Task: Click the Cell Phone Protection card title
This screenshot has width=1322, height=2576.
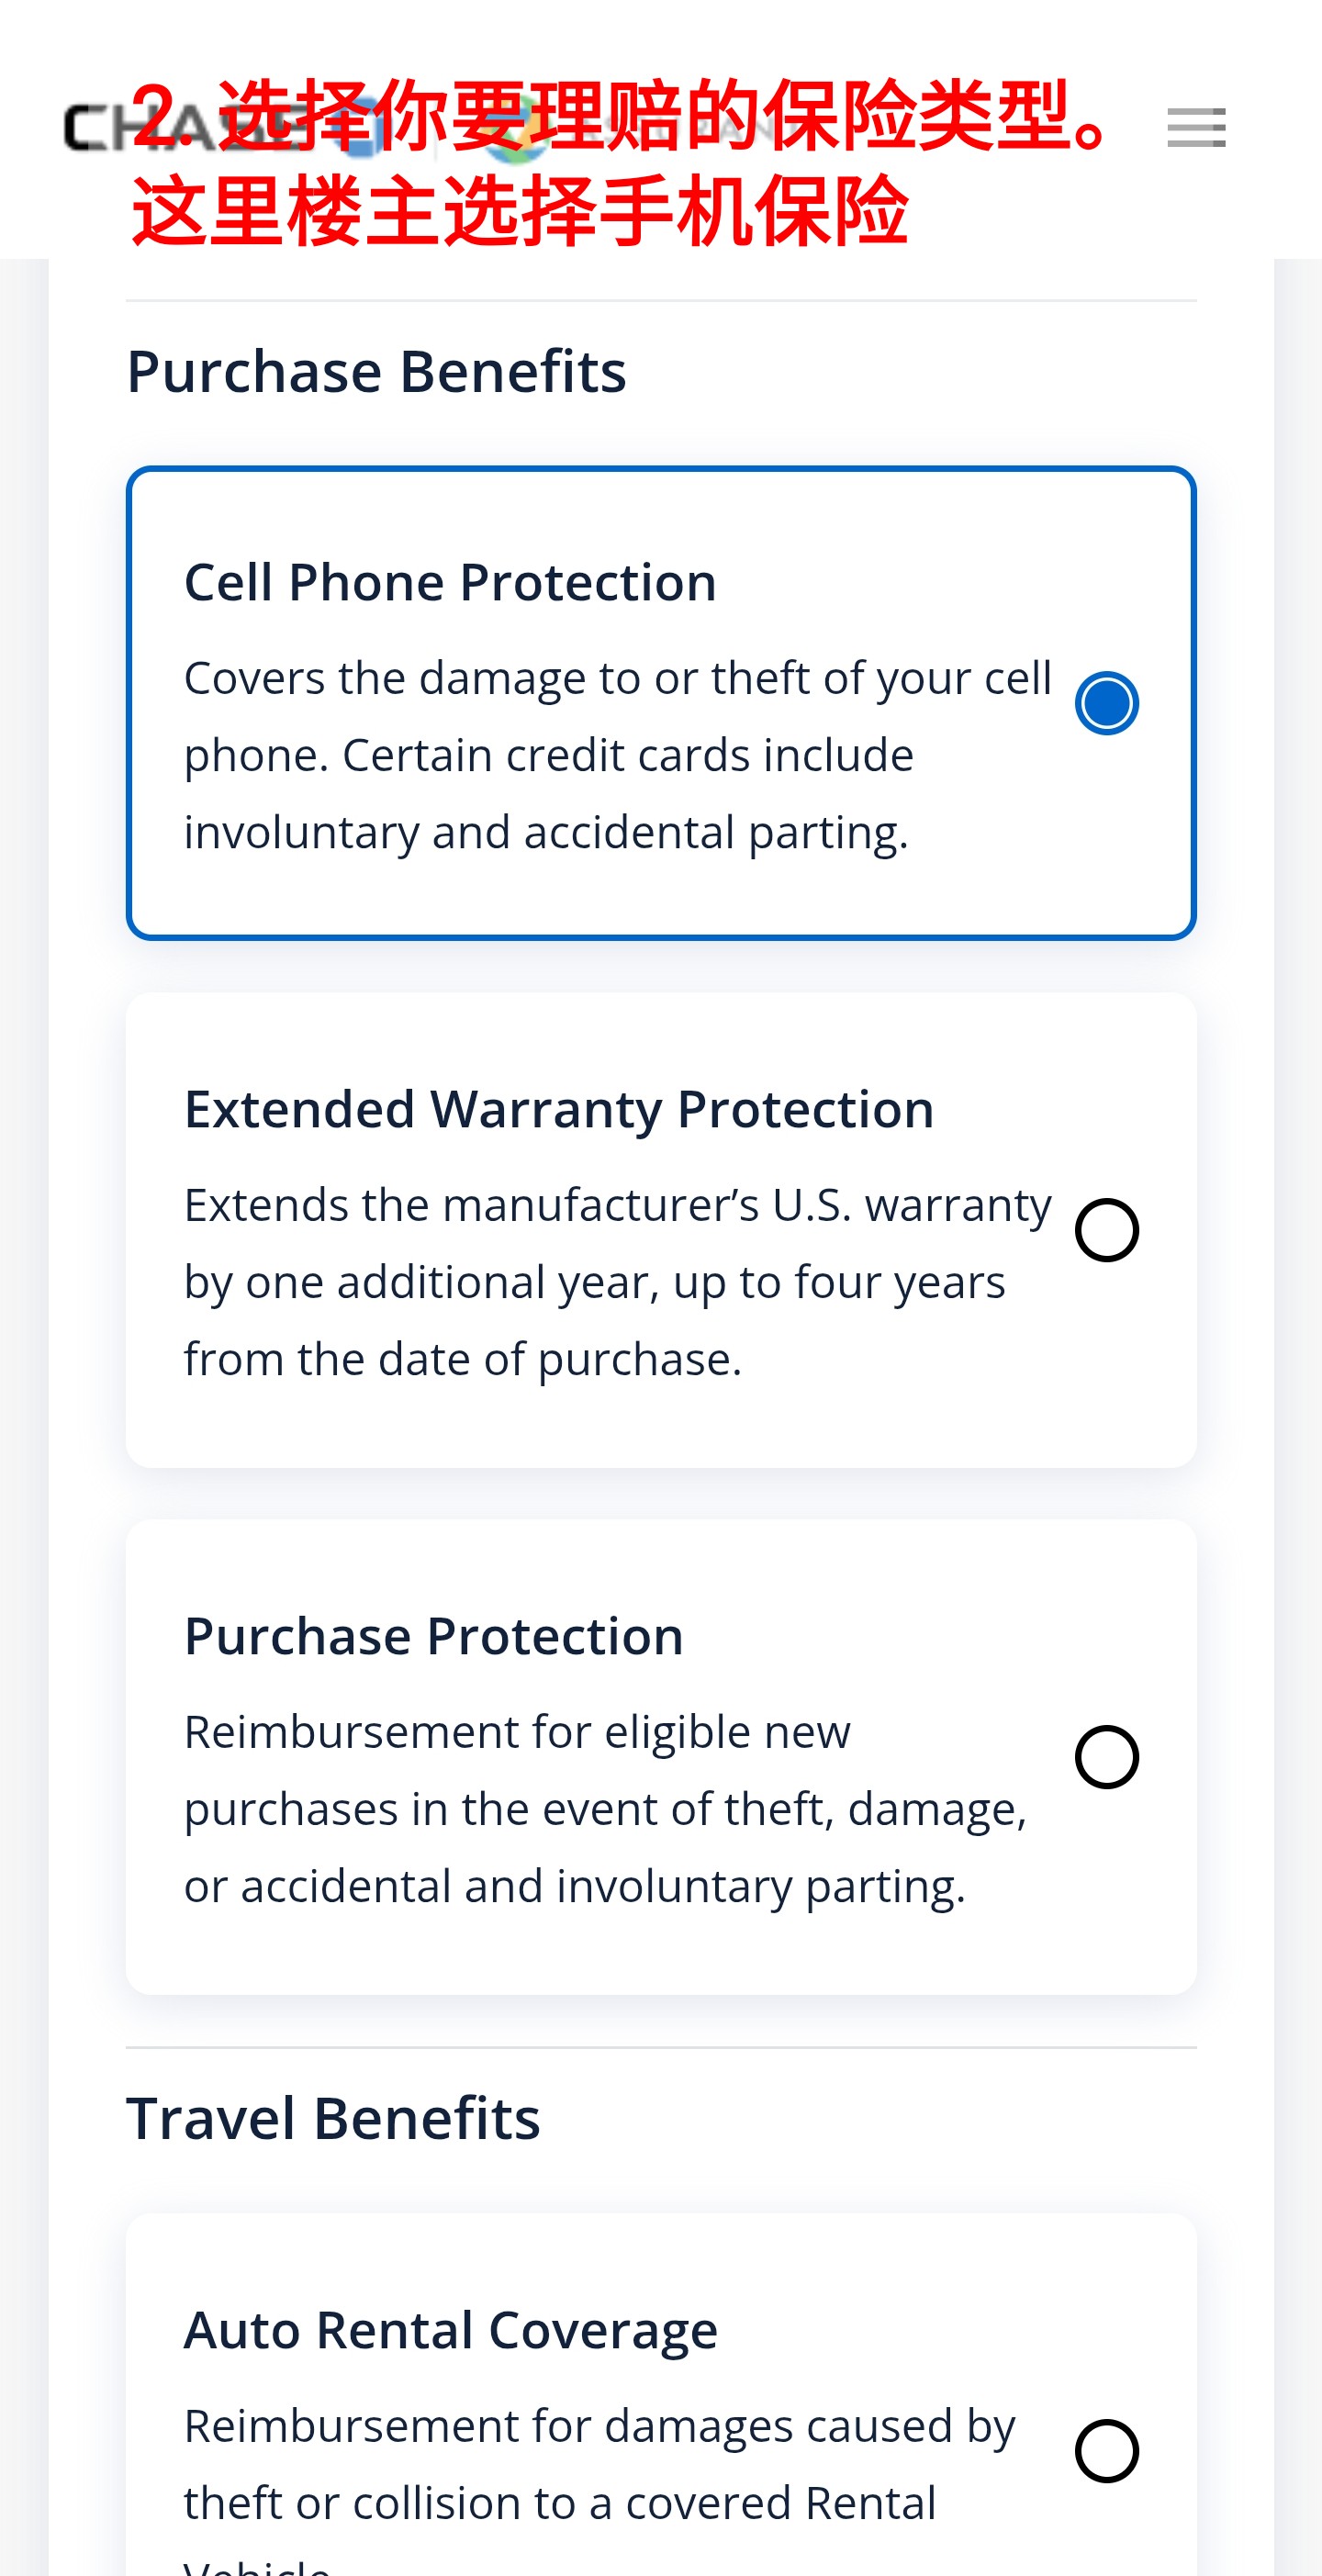Action: (x=450, y=582)
